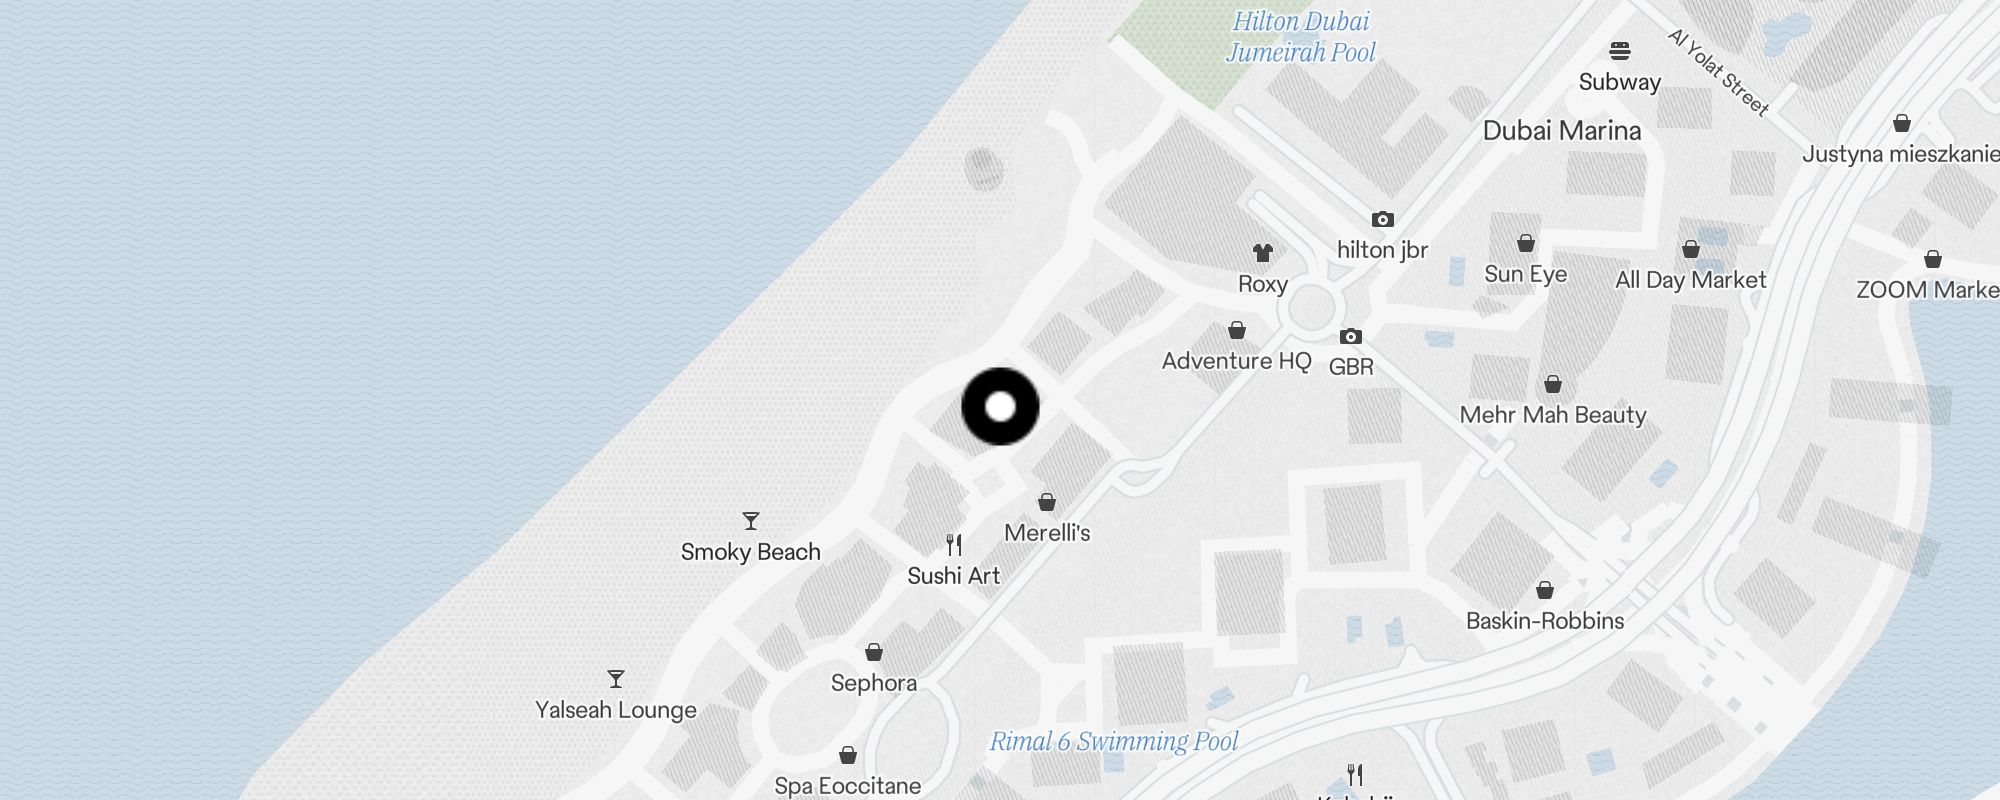Select the black current location pin
Screen dimensions: 2000x800
[x=1000, y=407]
